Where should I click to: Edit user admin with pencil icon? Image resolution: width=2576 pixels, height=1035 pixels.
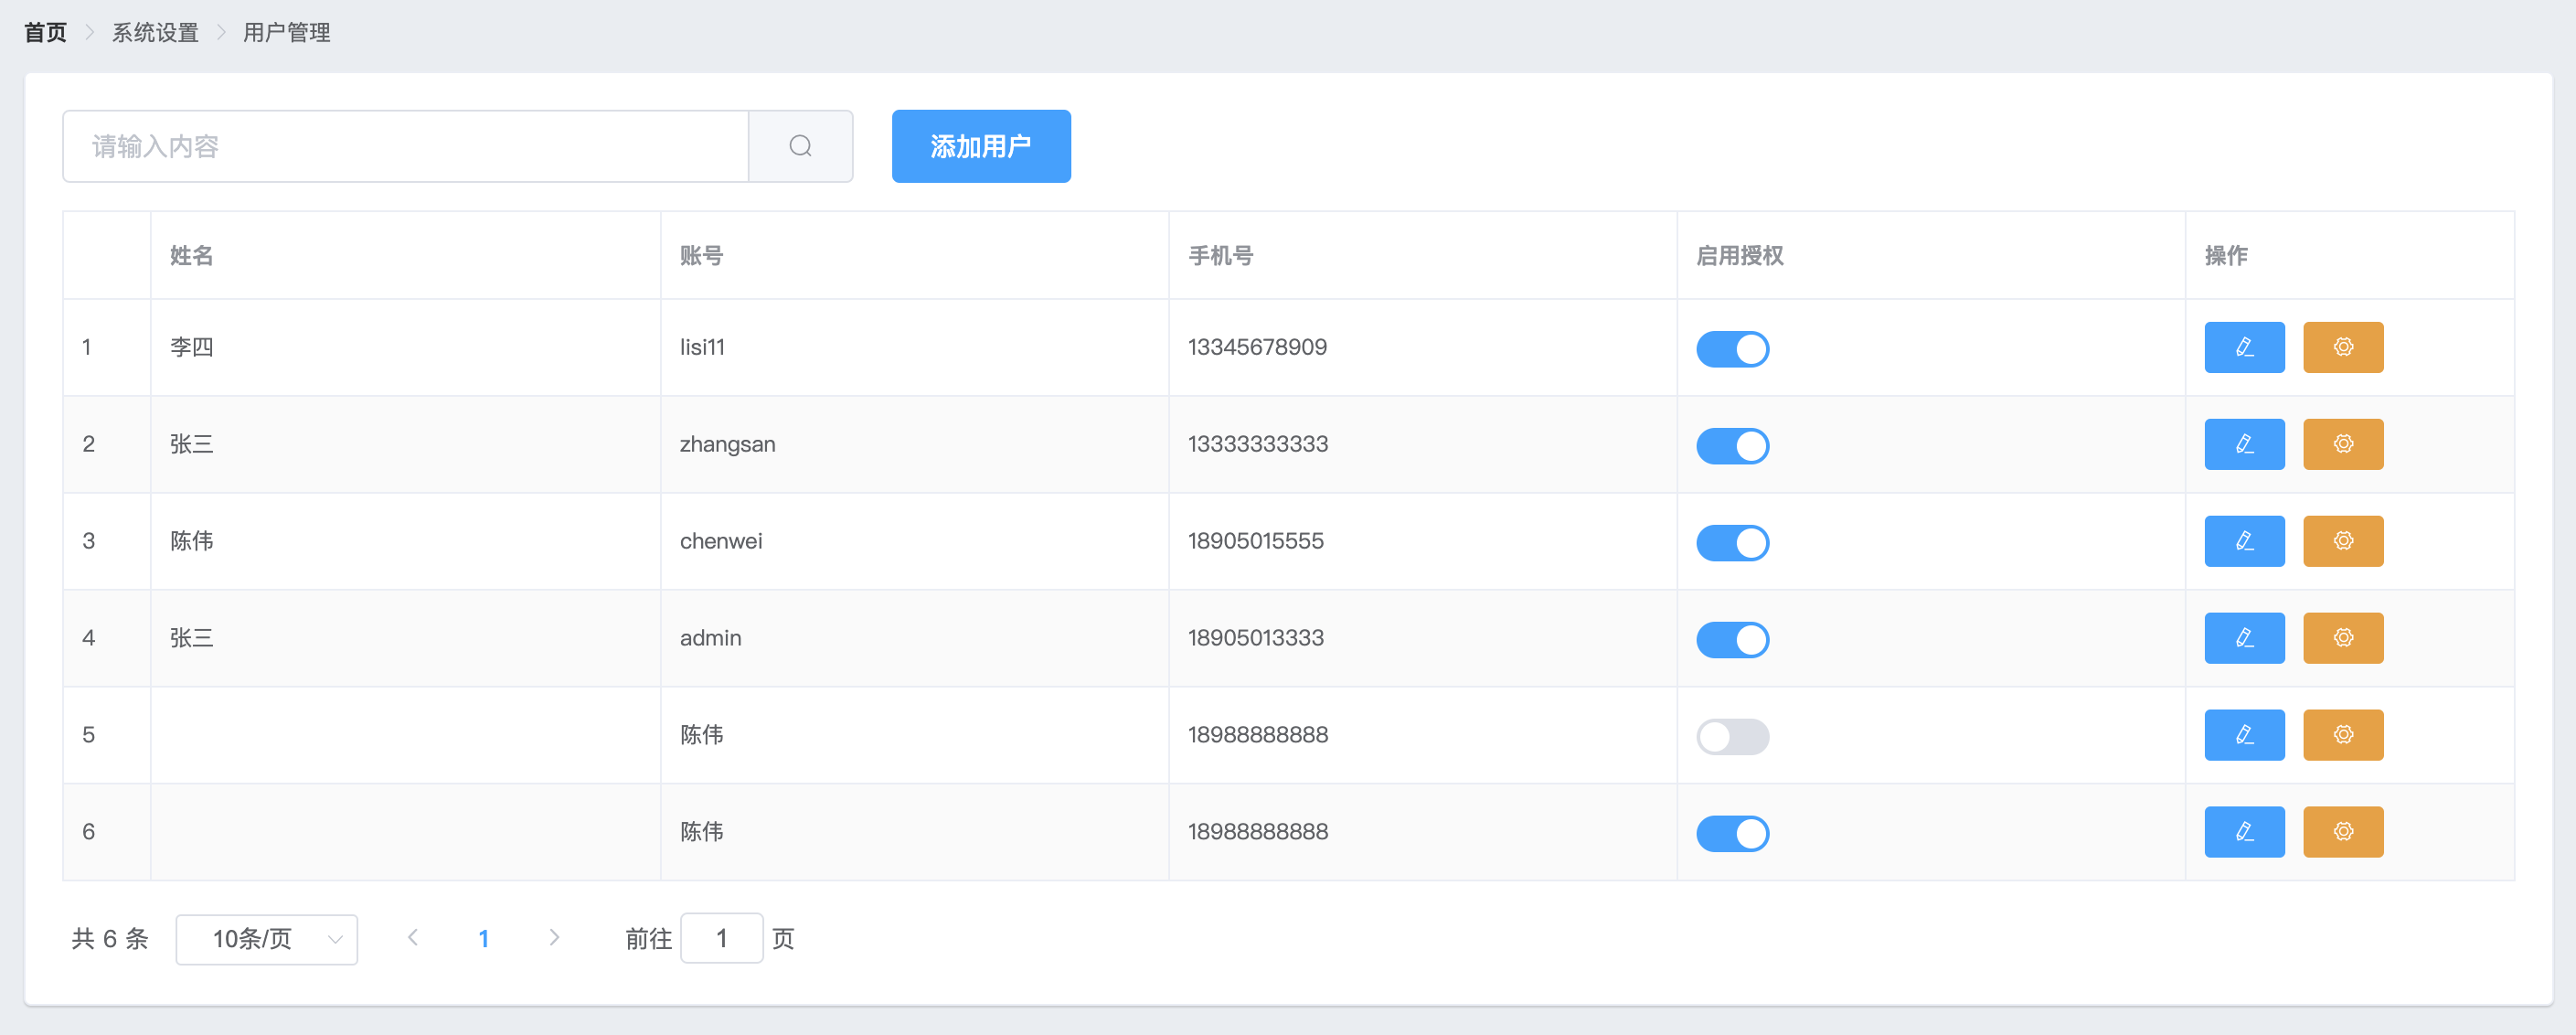(x=2244, y=638)
